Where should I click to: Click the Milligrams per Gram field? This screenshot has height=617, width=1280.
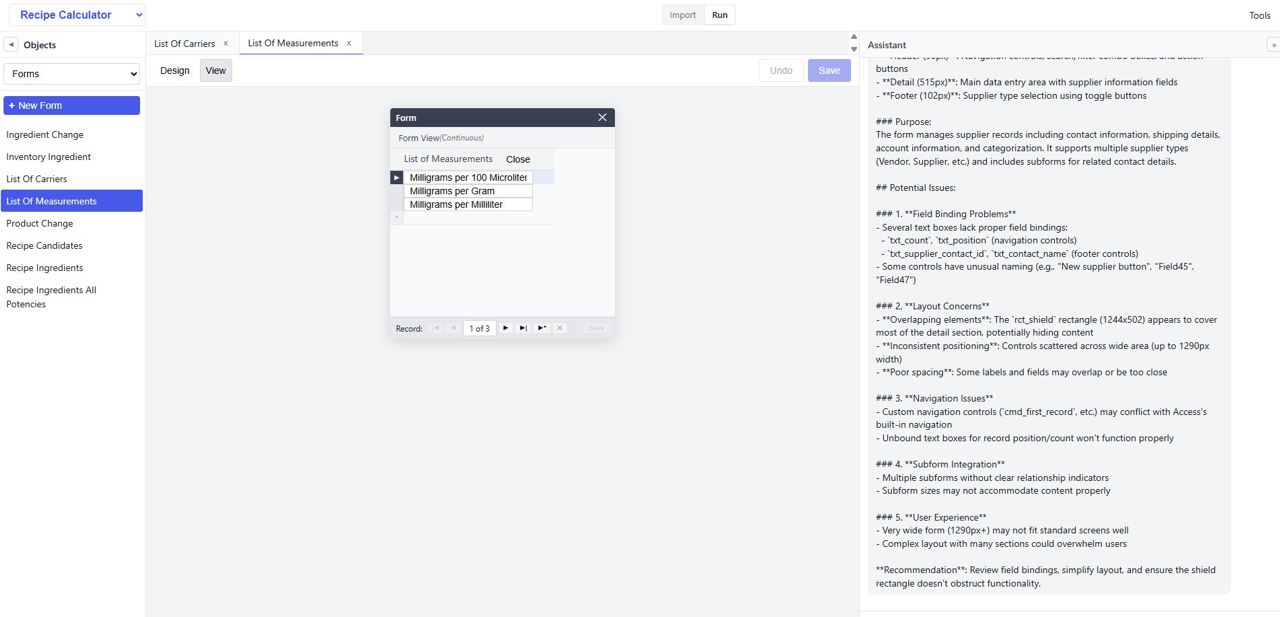(468, 191)
